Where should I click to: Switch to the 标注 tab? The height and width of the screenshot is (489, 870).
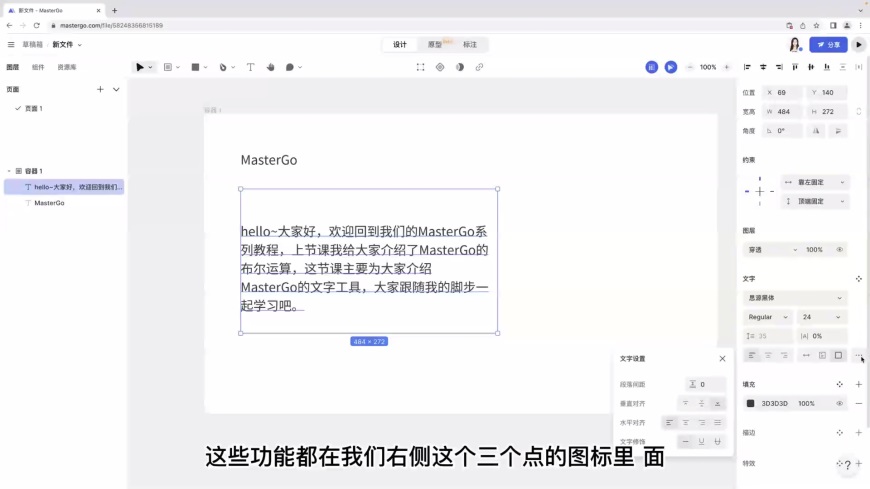(470, 44)
